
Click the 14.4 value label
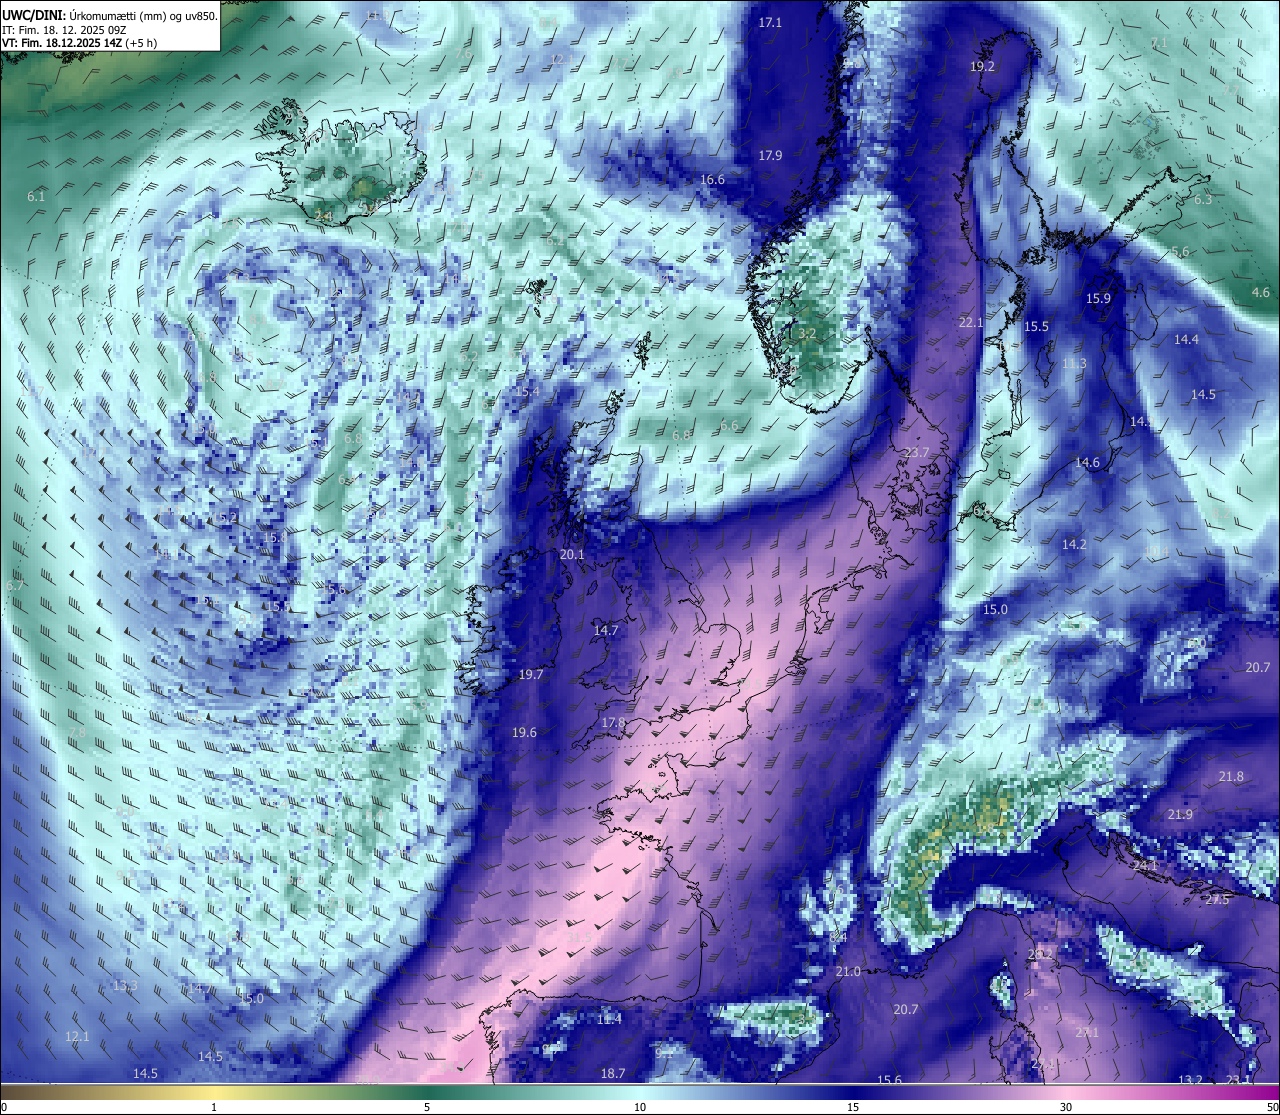pyautogui.click(x=1186, y=339)
